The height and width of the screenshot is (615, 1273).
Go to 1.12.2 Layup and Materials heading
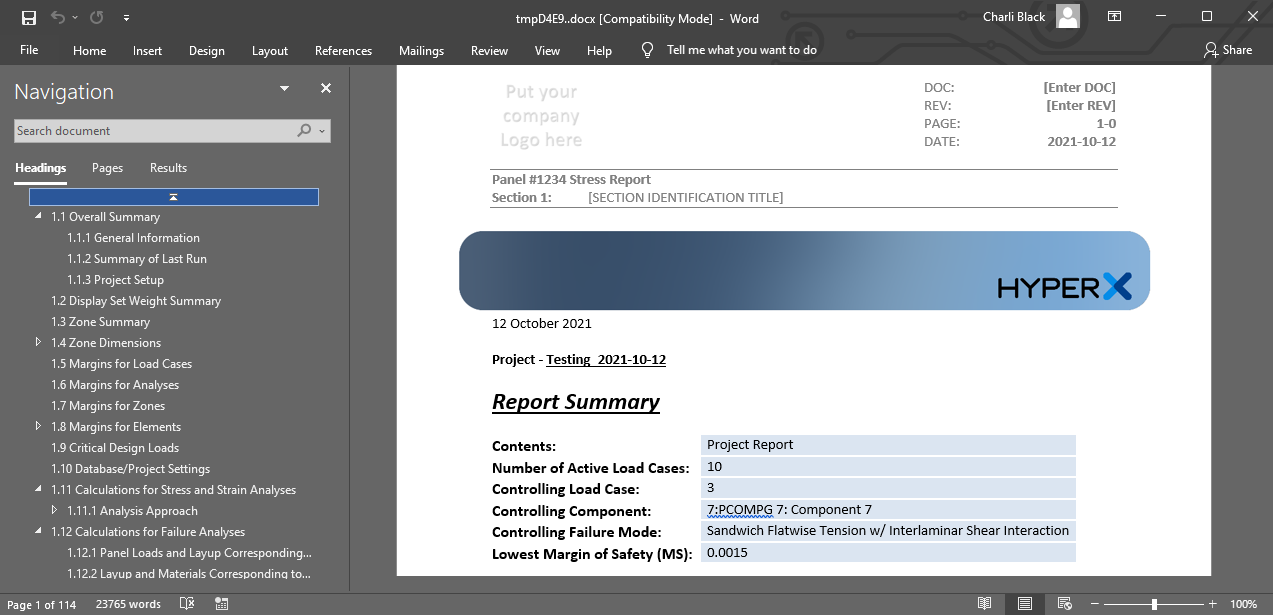(189, 574)
